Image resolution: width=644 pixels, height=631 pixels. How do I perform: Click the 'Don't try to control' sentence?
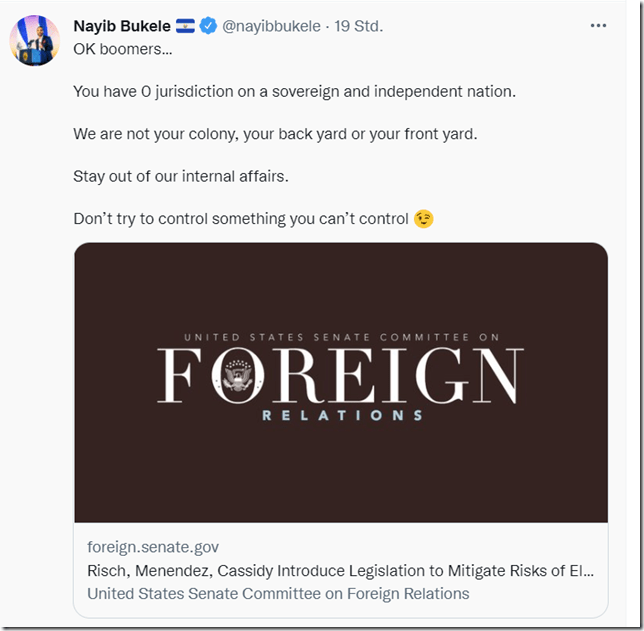pos(240,219)
